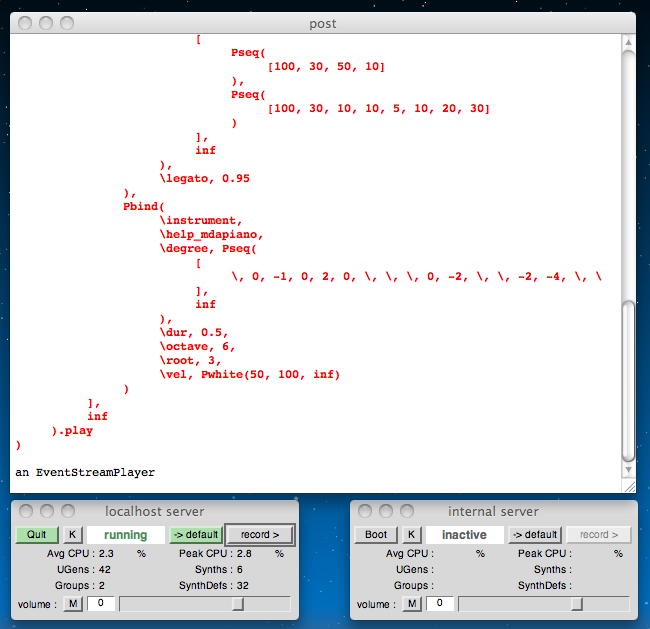
Task: Click the '\dur, 0.5,' line
Action: click(x=194, y=333)
